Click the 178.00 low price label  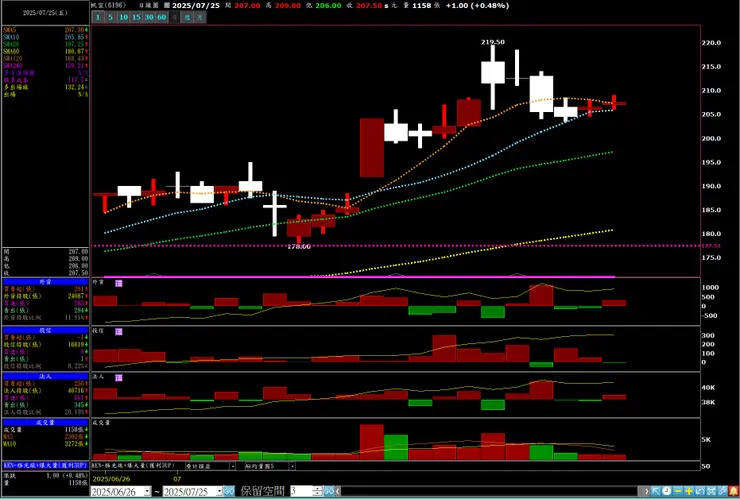(x=299, y=246)
